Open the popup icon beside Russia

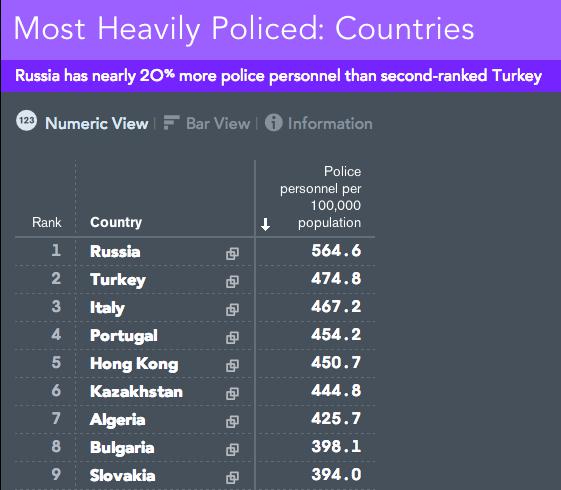pyautogui.click(x=232, y=253)
